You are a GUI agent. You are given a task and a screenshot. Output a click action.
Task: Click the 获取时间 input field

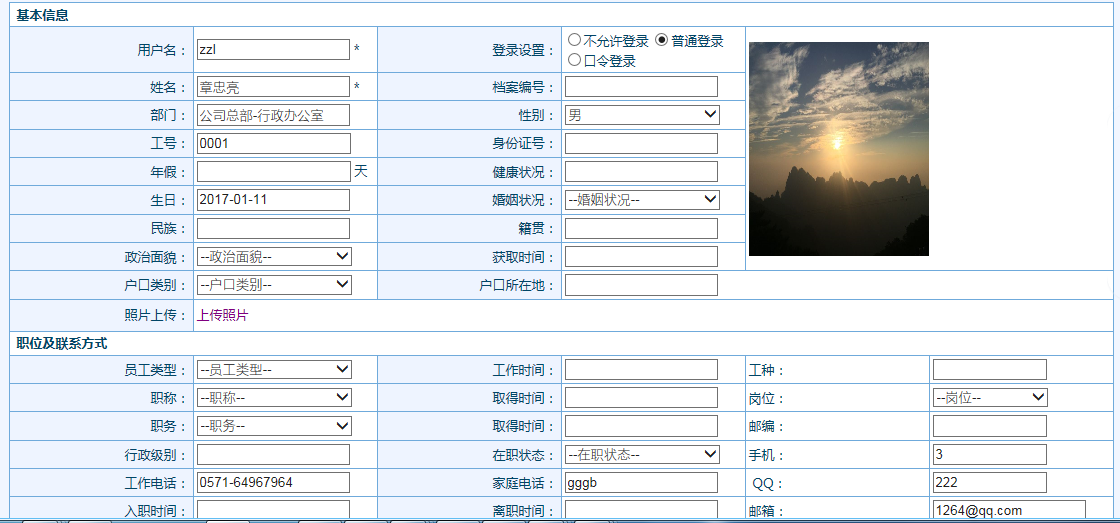(641, 256)
